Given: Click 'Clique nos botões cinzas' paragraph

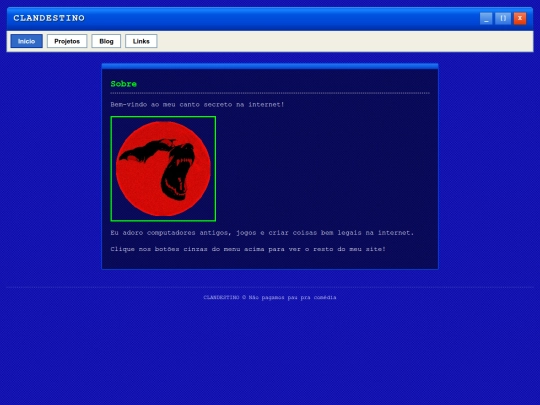Looking at the screenshot, I should point(248,249).
